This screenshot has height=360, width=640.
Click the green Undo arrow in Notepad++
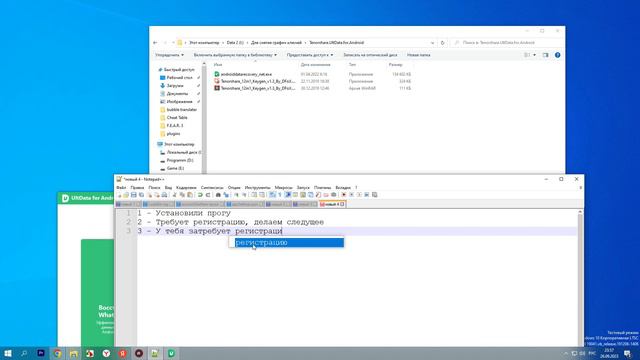pyautogui.click(x=200, y=195)
